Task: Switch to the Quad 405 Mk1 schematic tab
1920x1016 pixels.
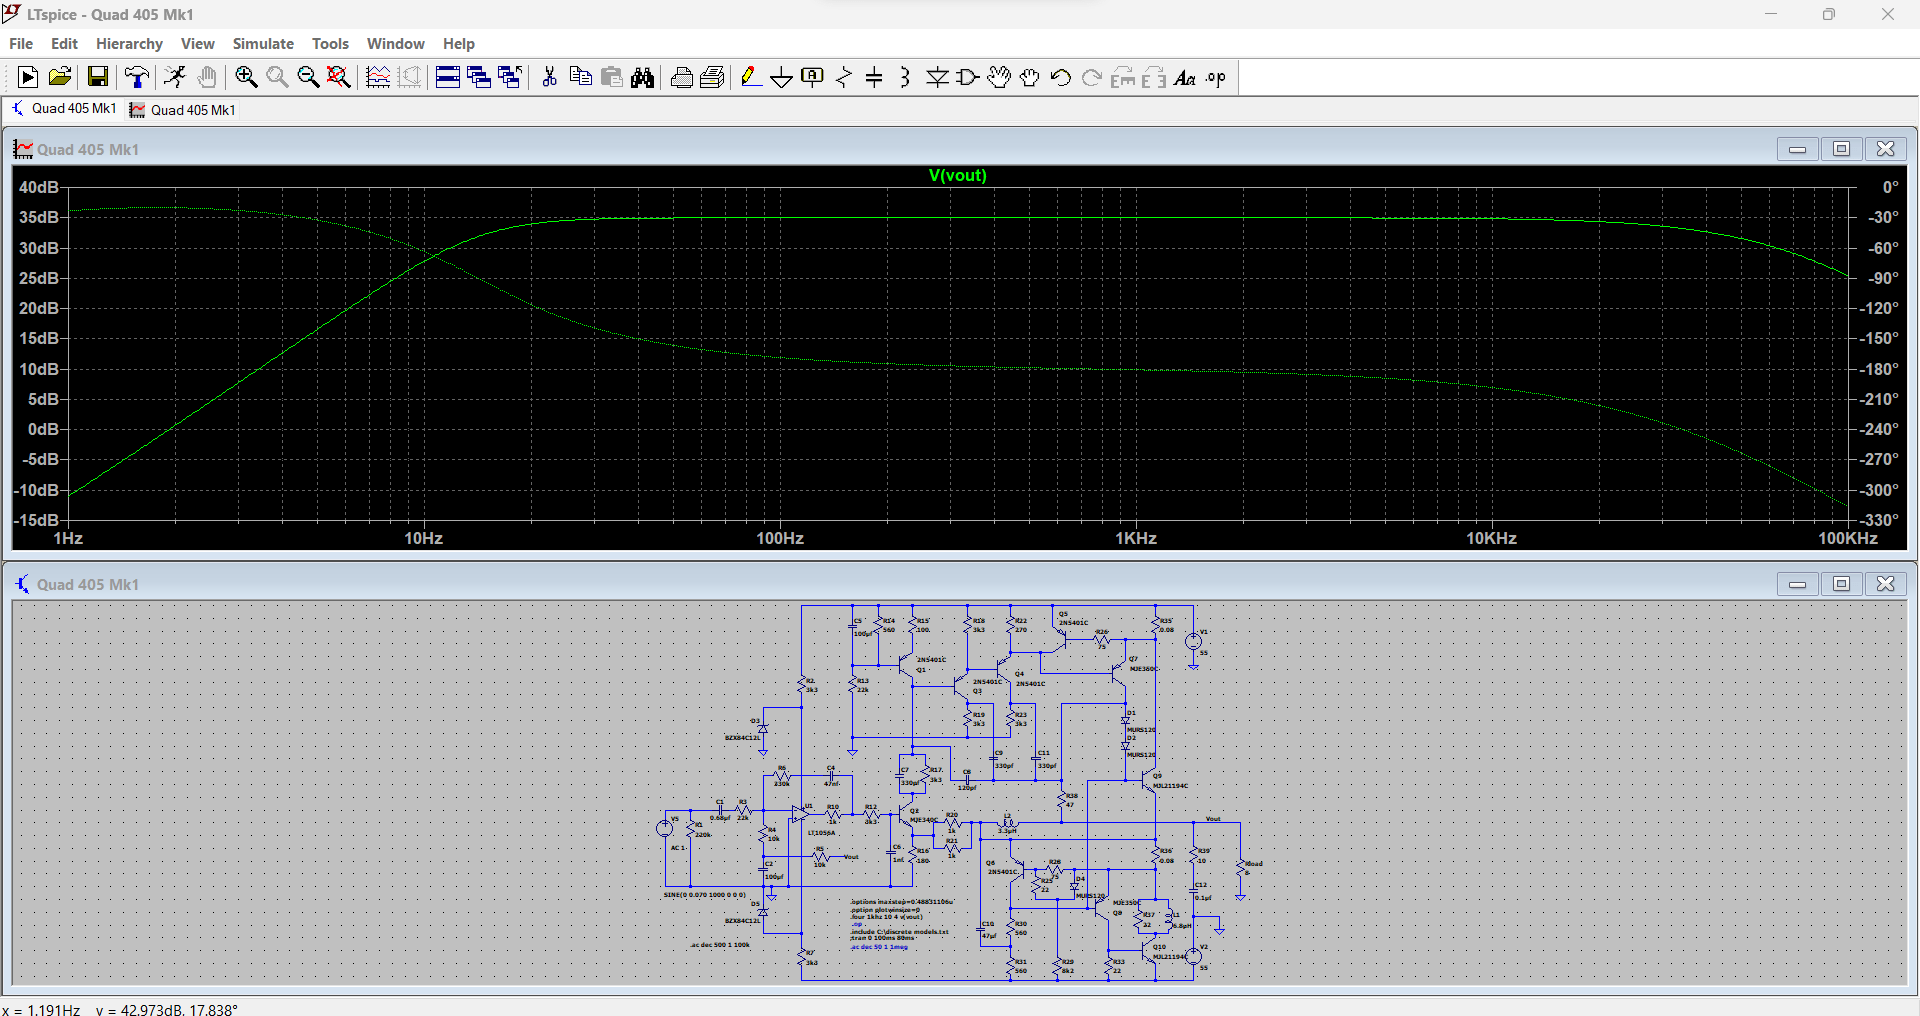Action: [64, 109]
